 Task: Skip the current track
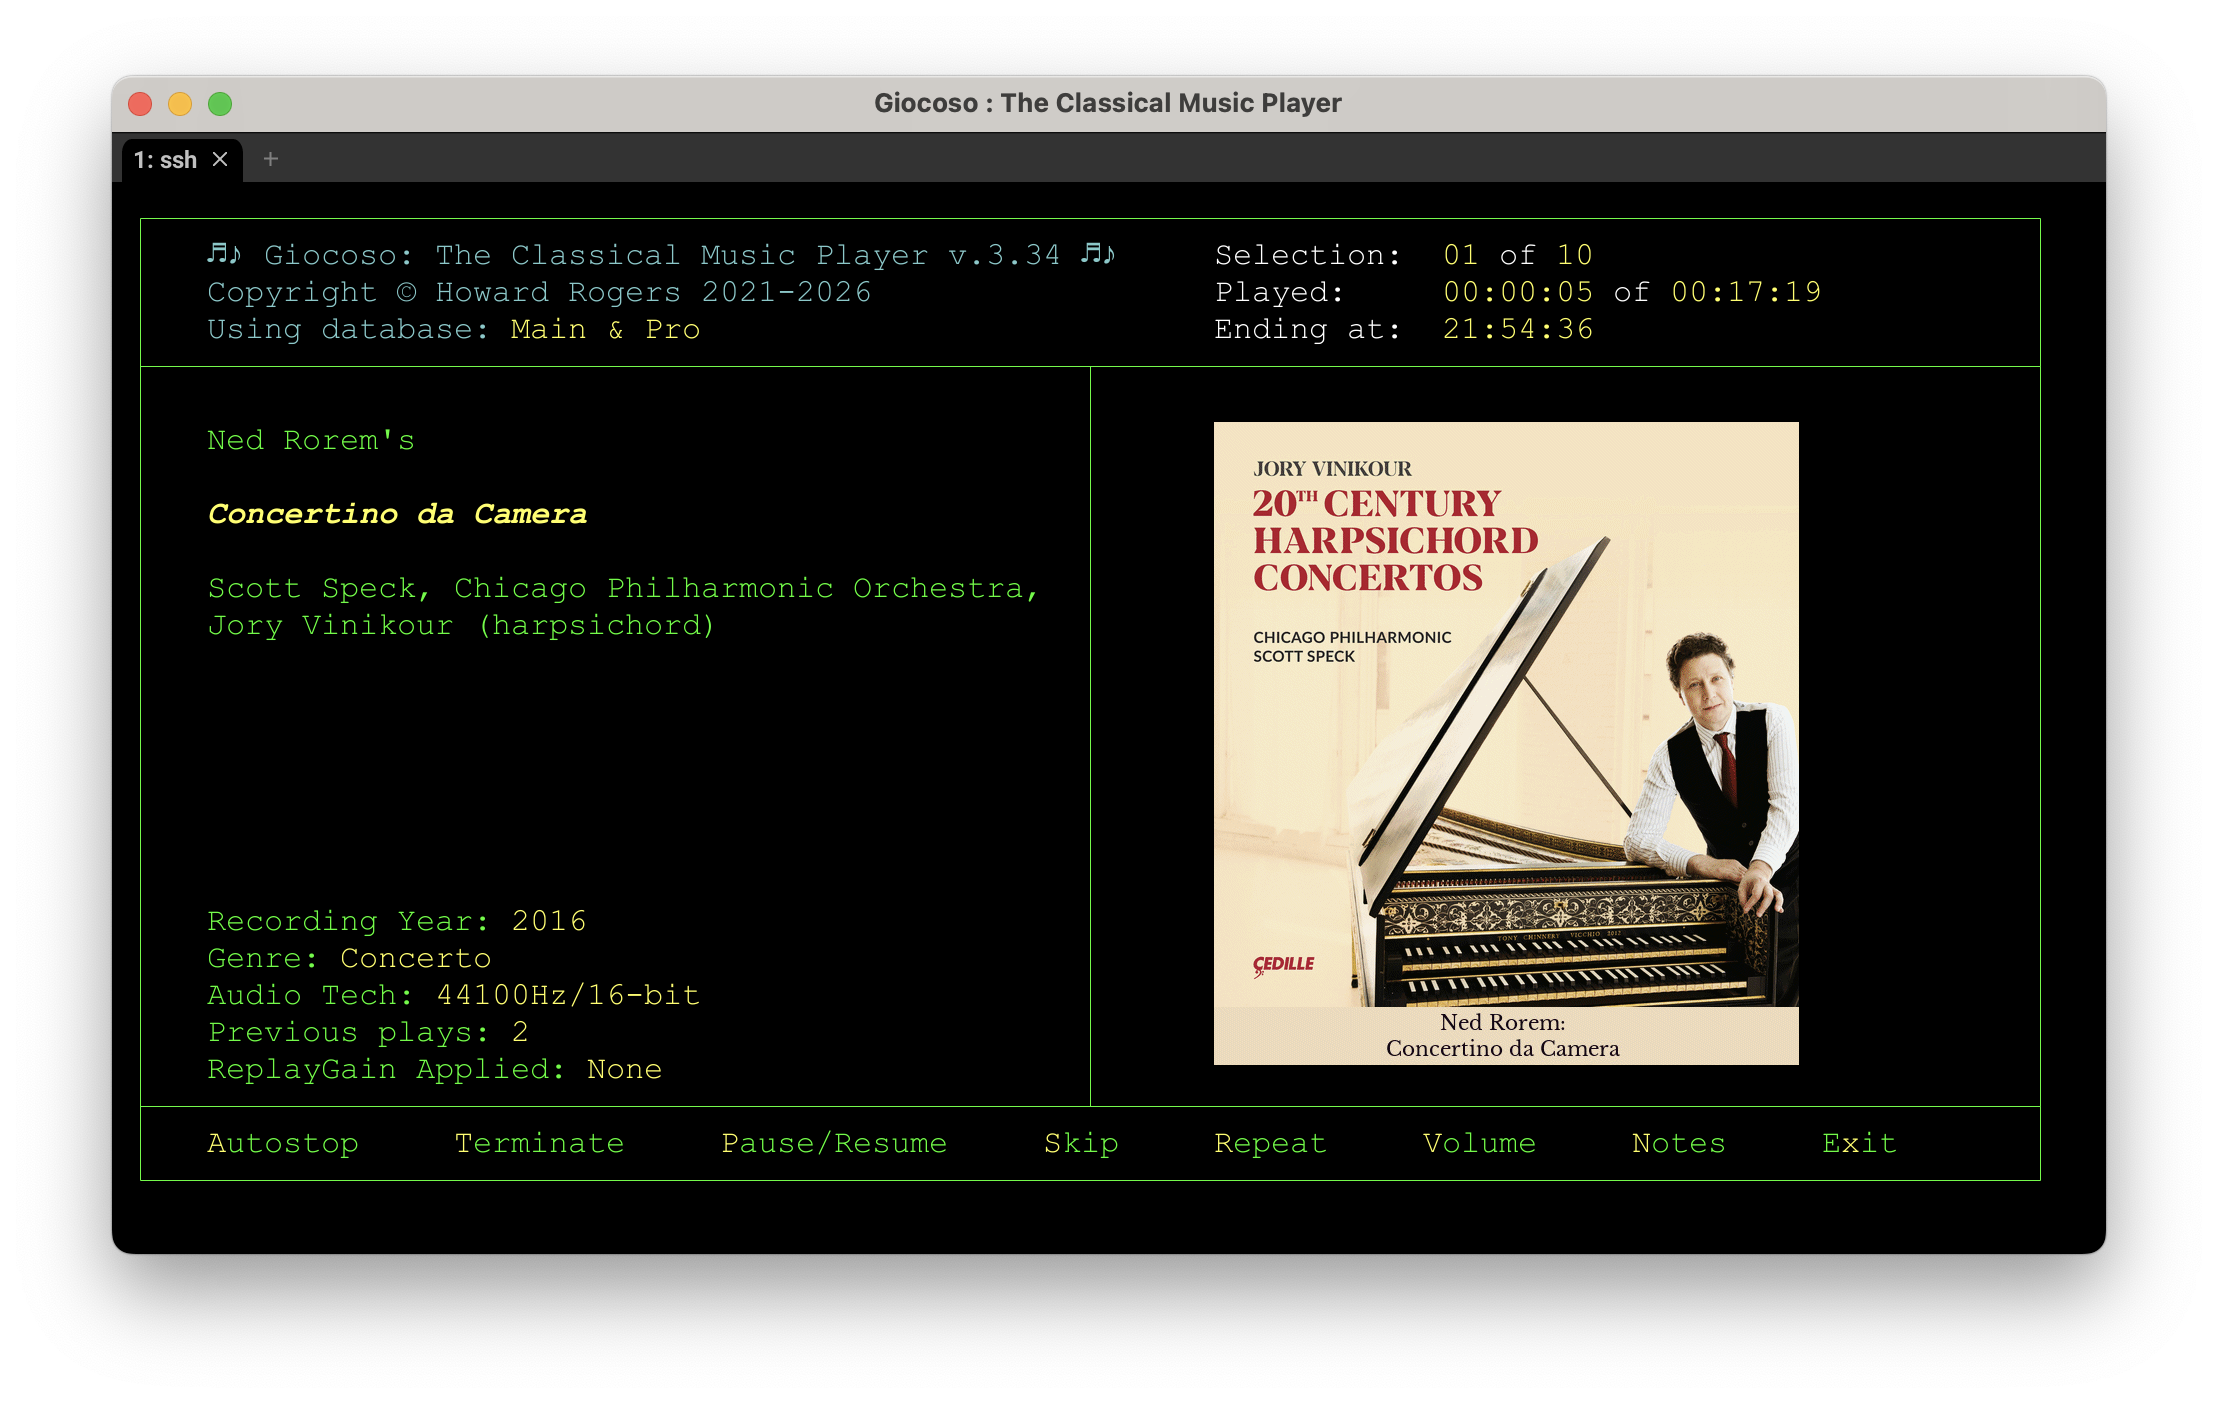tap(1080, 1143)
